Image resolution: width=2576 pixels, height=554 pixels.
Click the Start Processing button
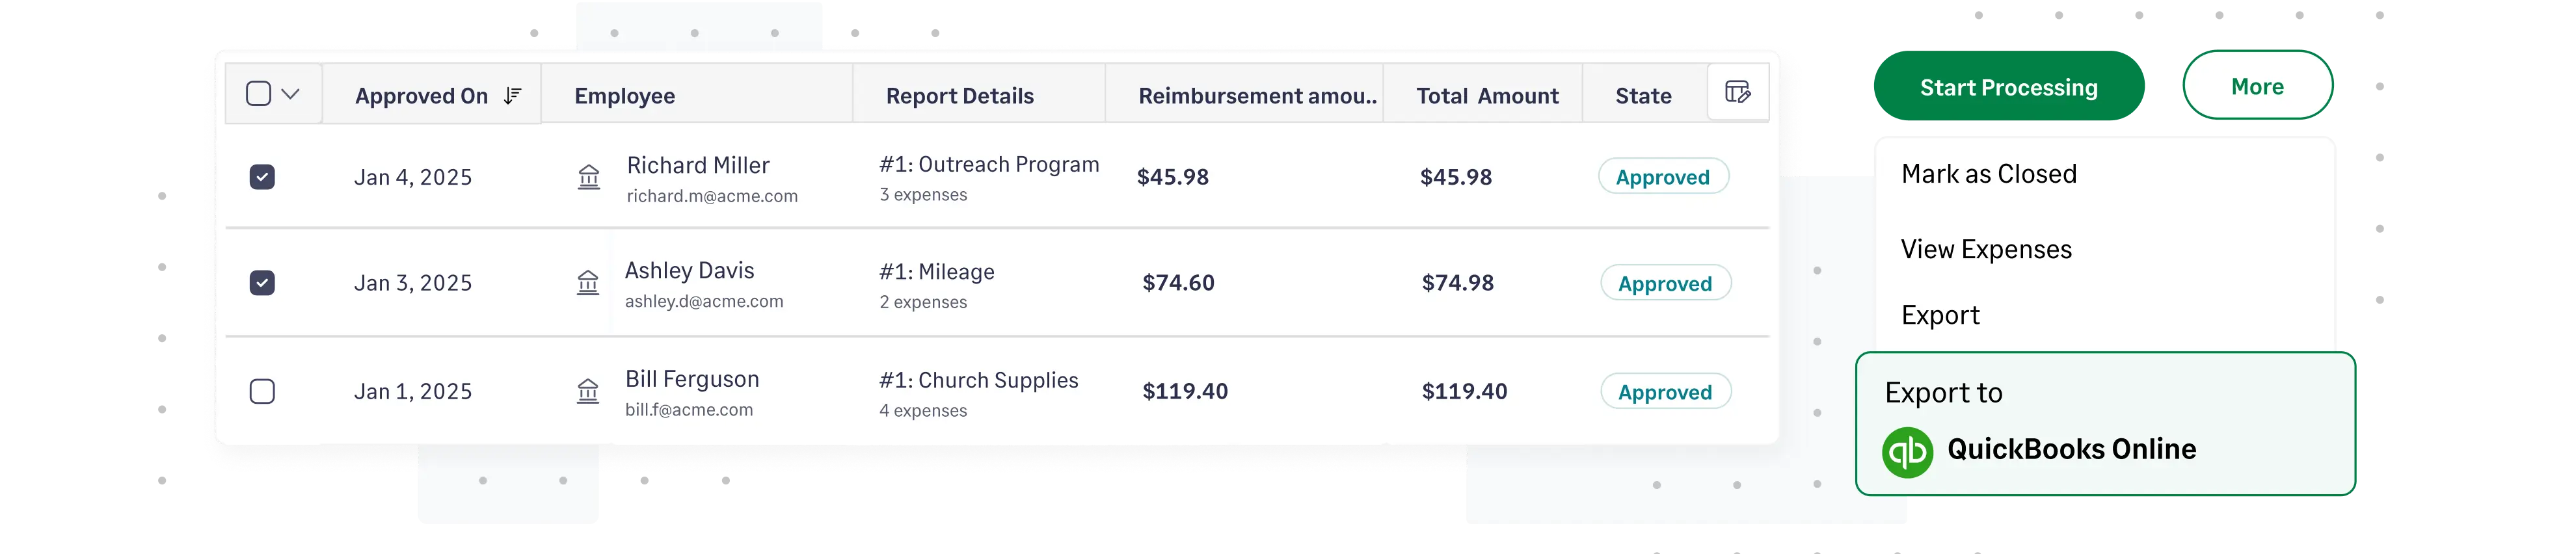(x=2009, y=87)
